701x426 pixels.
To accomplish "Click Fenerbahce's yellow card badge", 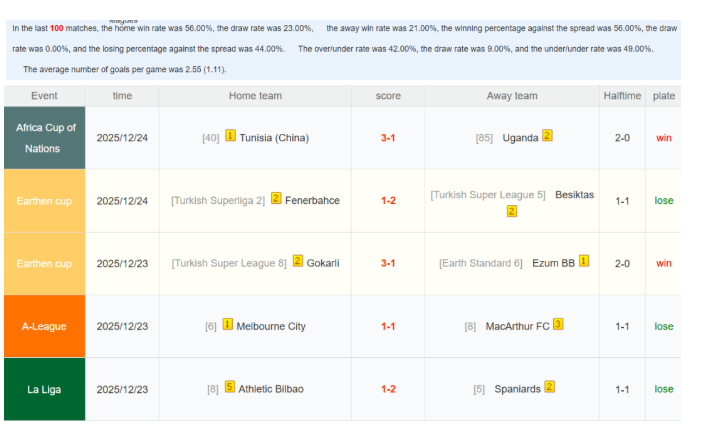I will pyautogui.click(x=276, y=199).
